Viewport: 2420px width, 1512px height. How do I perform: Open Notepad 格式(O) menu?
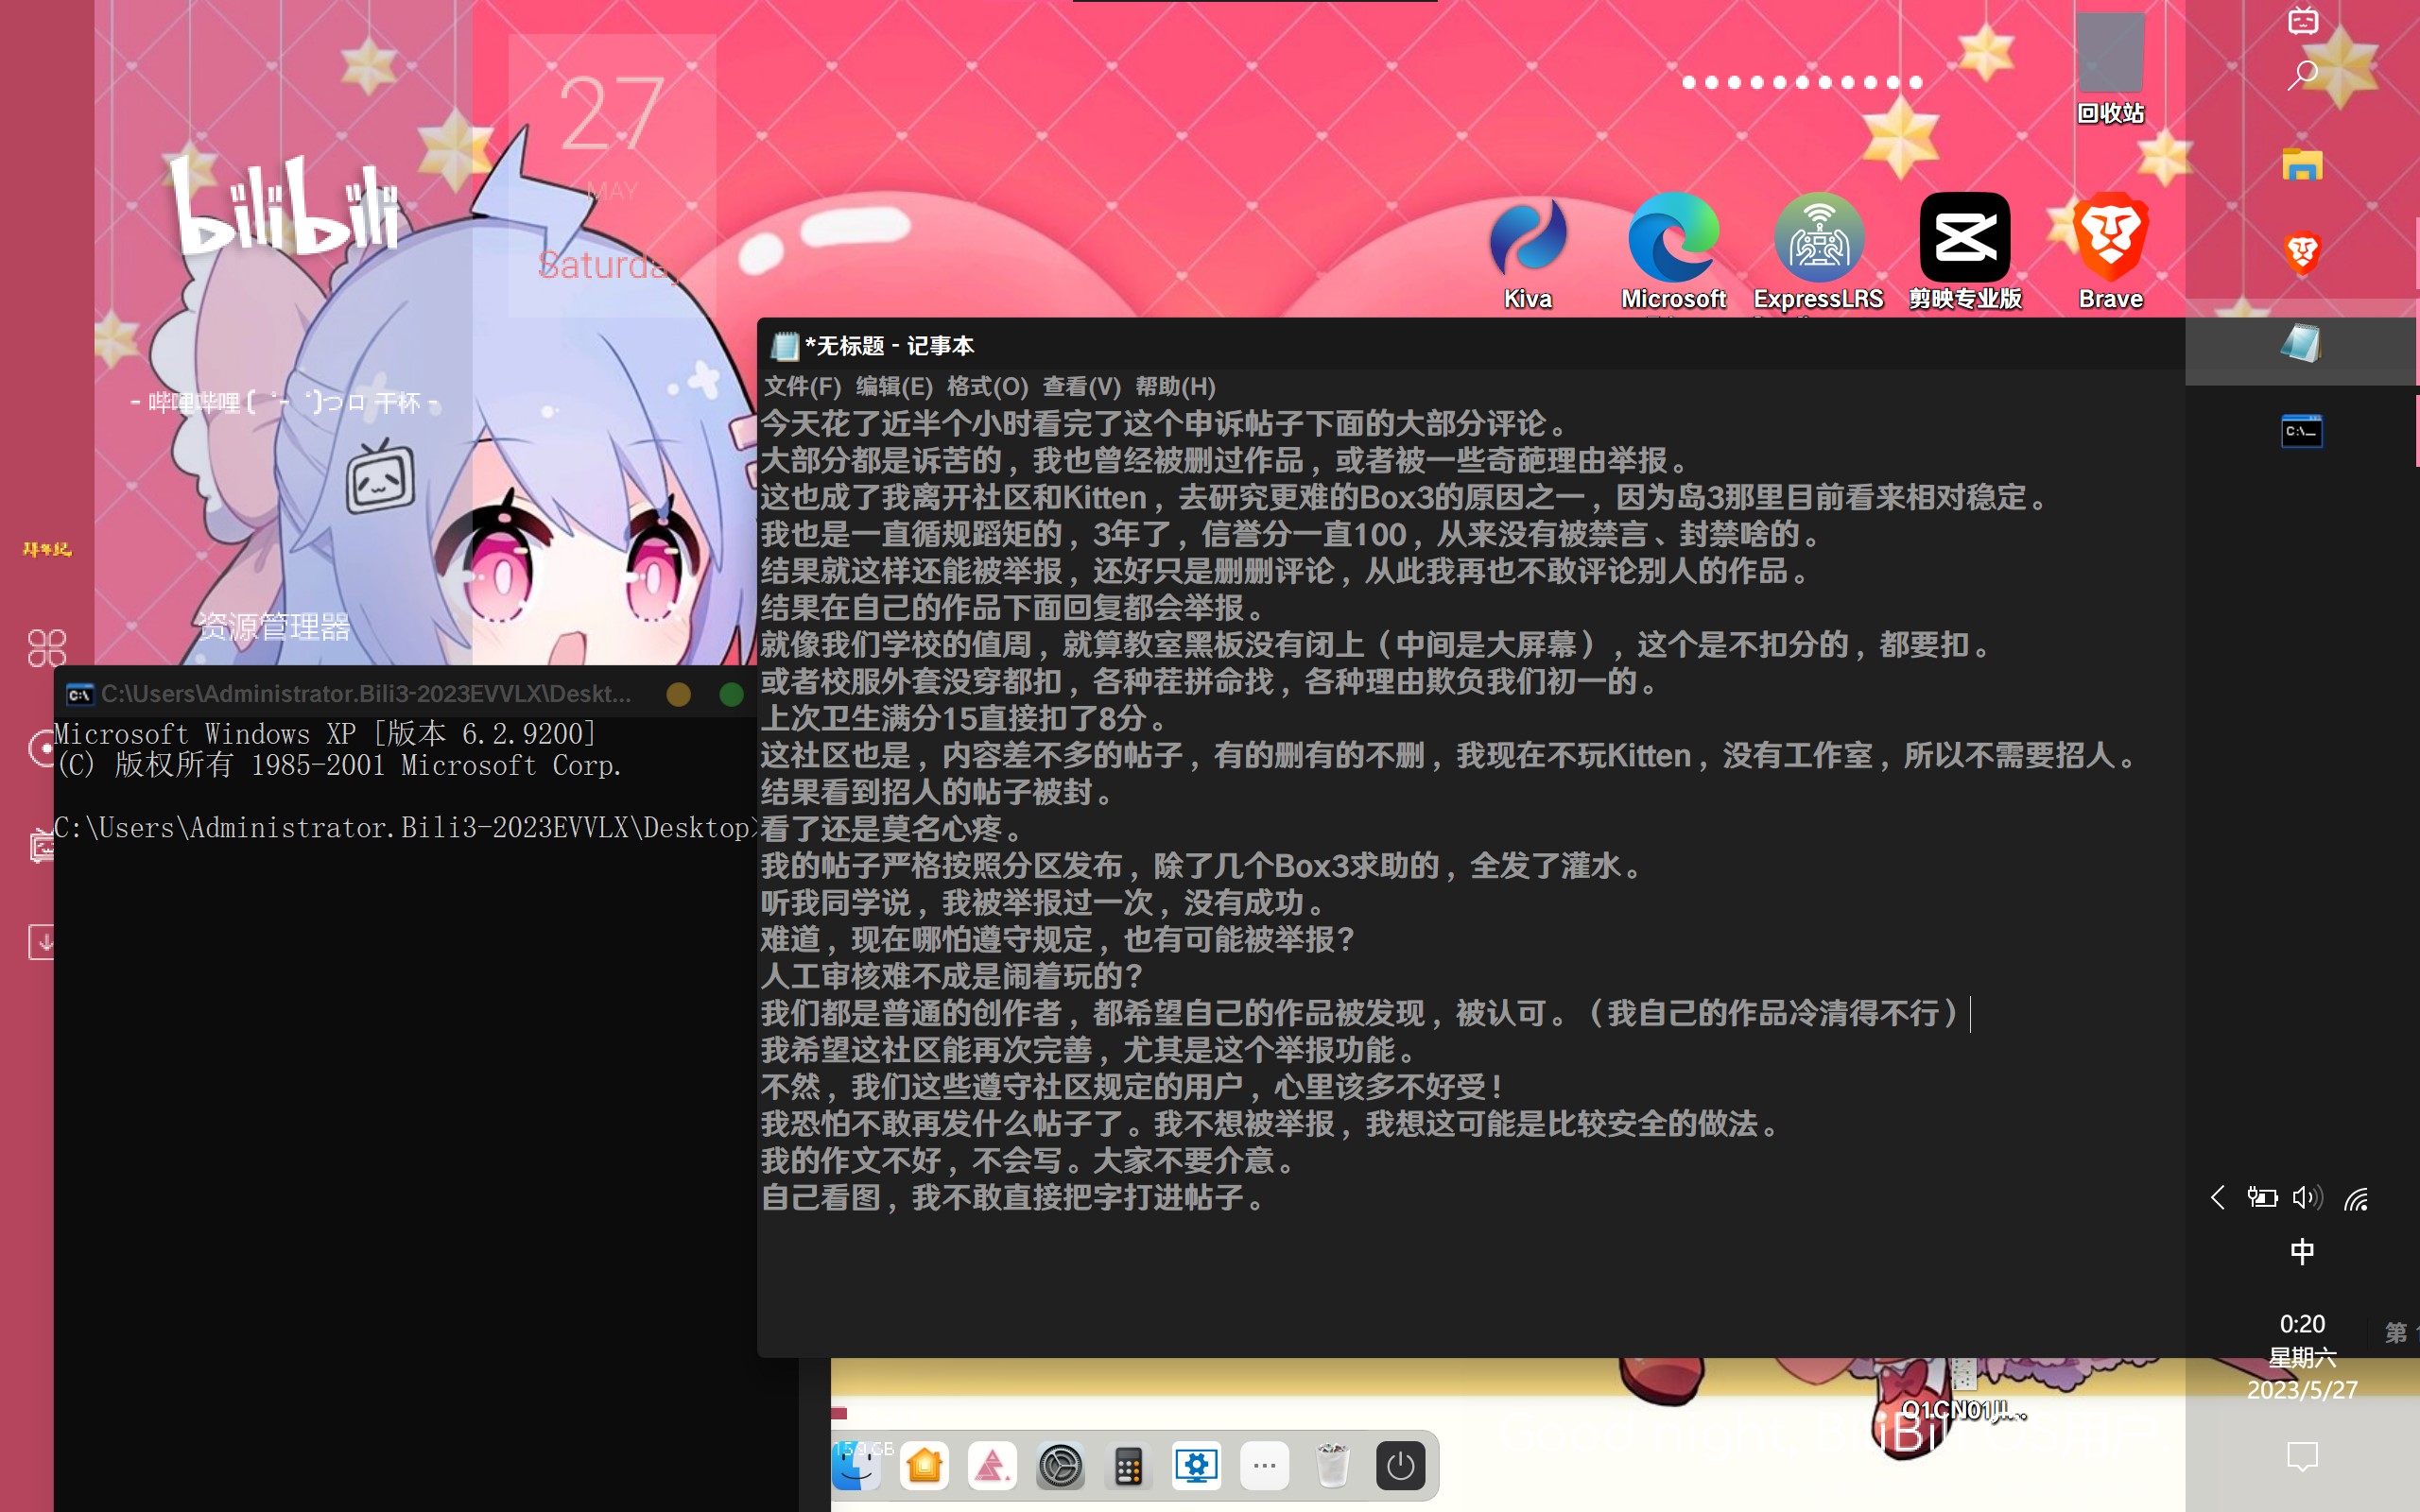pos(987,387)
